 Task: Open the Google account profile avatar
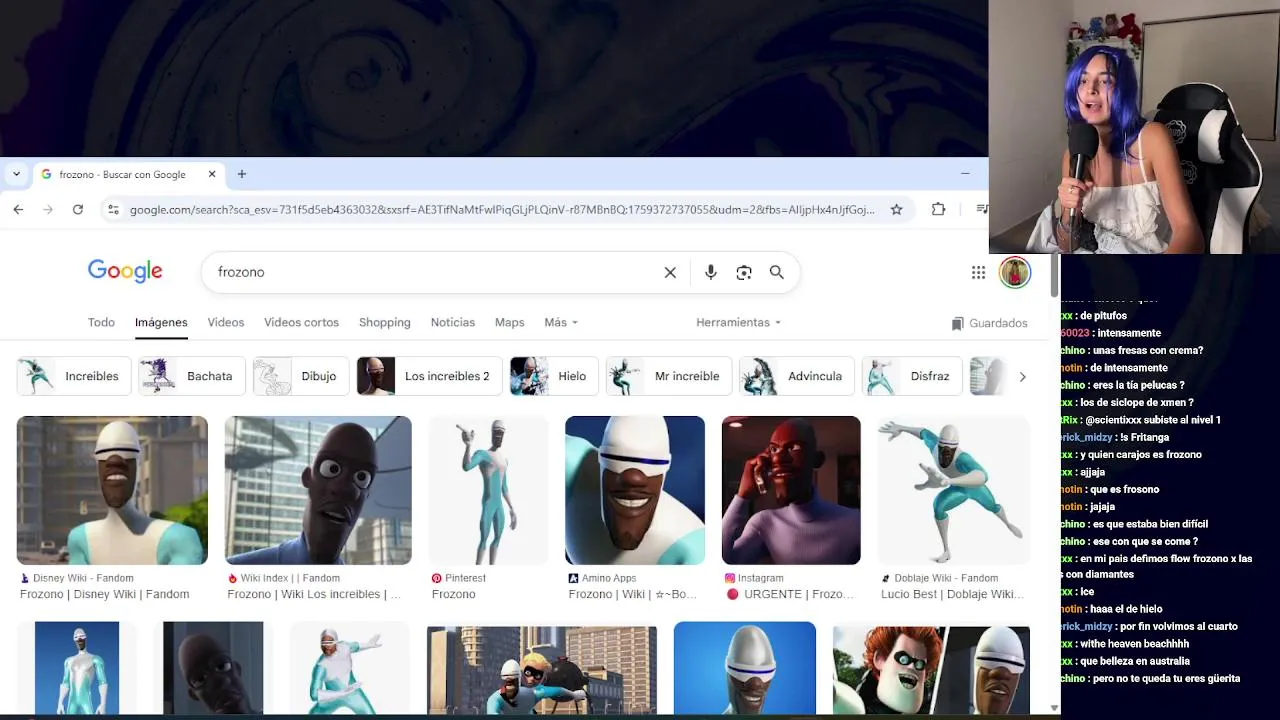1015,272
